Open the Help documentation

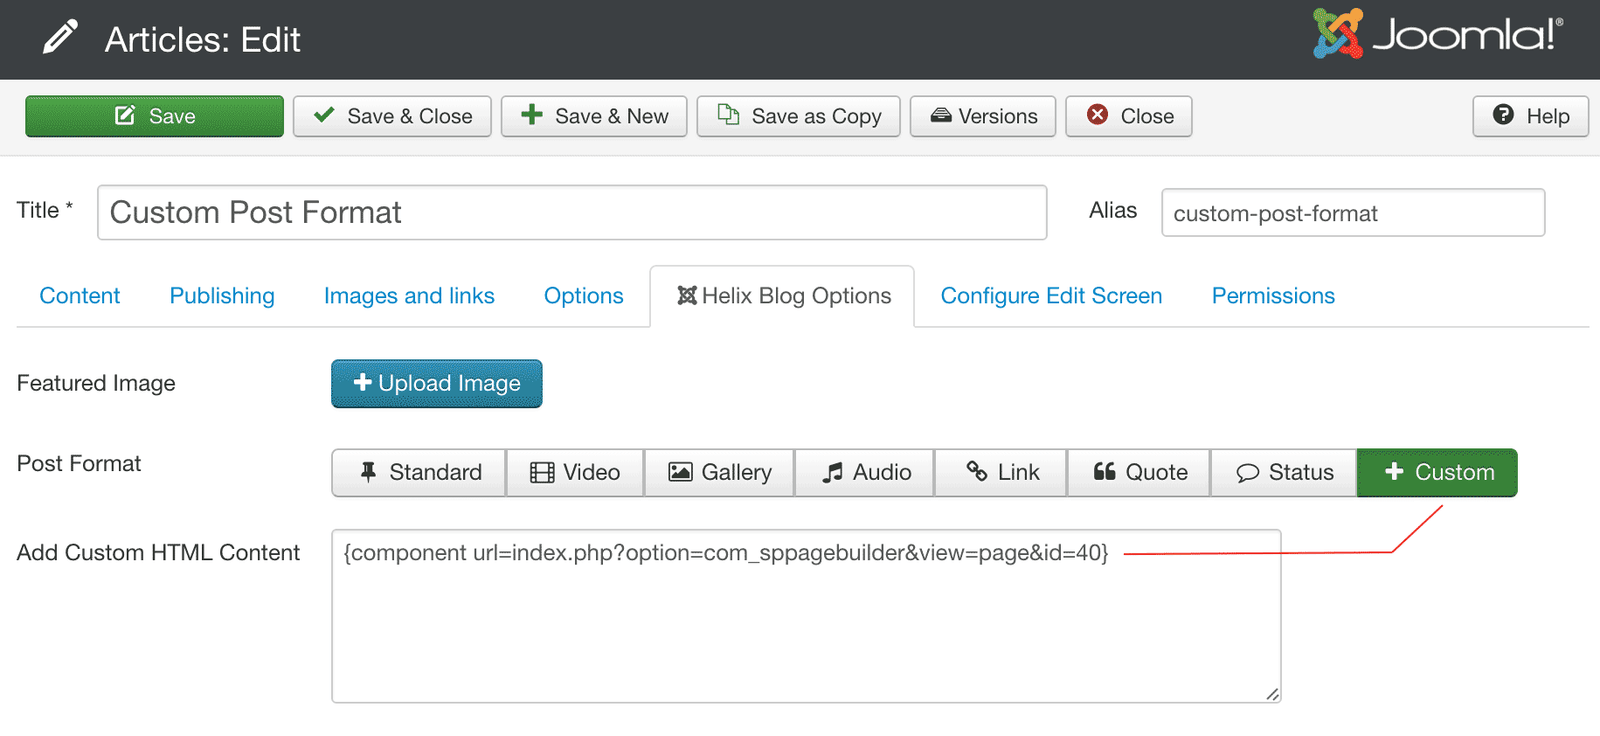(x=1530, y=116)
